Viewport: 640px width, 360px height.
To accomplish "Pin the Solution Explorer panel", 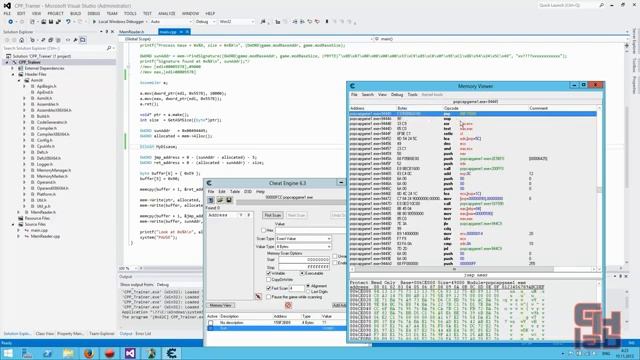I will coord(107,31).
